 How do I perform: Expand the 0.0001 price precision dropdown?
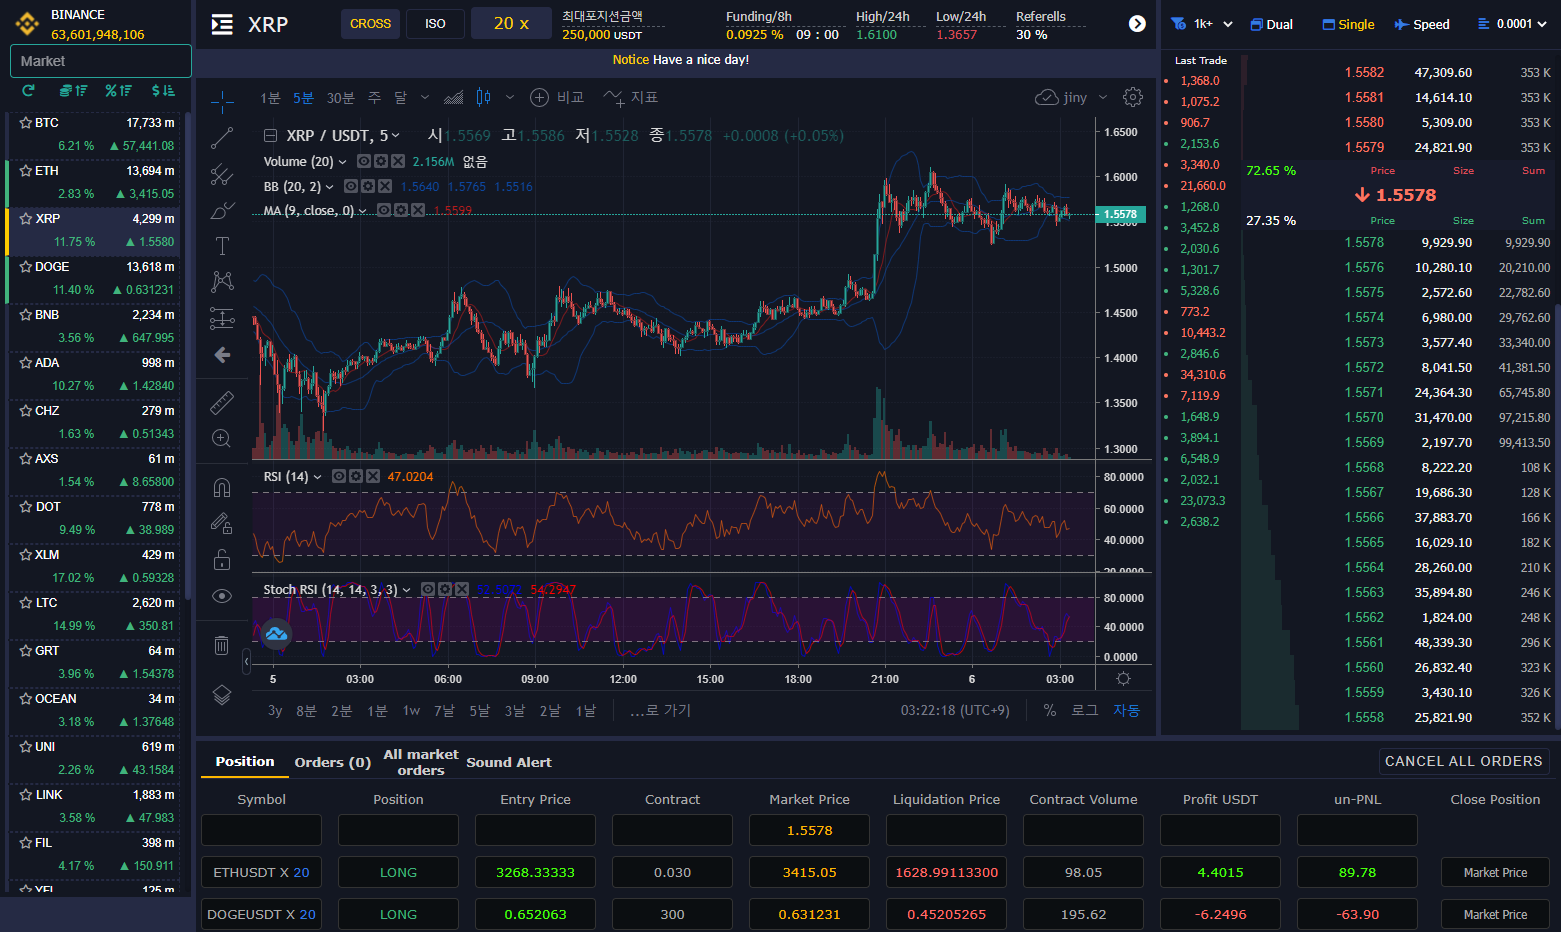tap(1513, 24)
